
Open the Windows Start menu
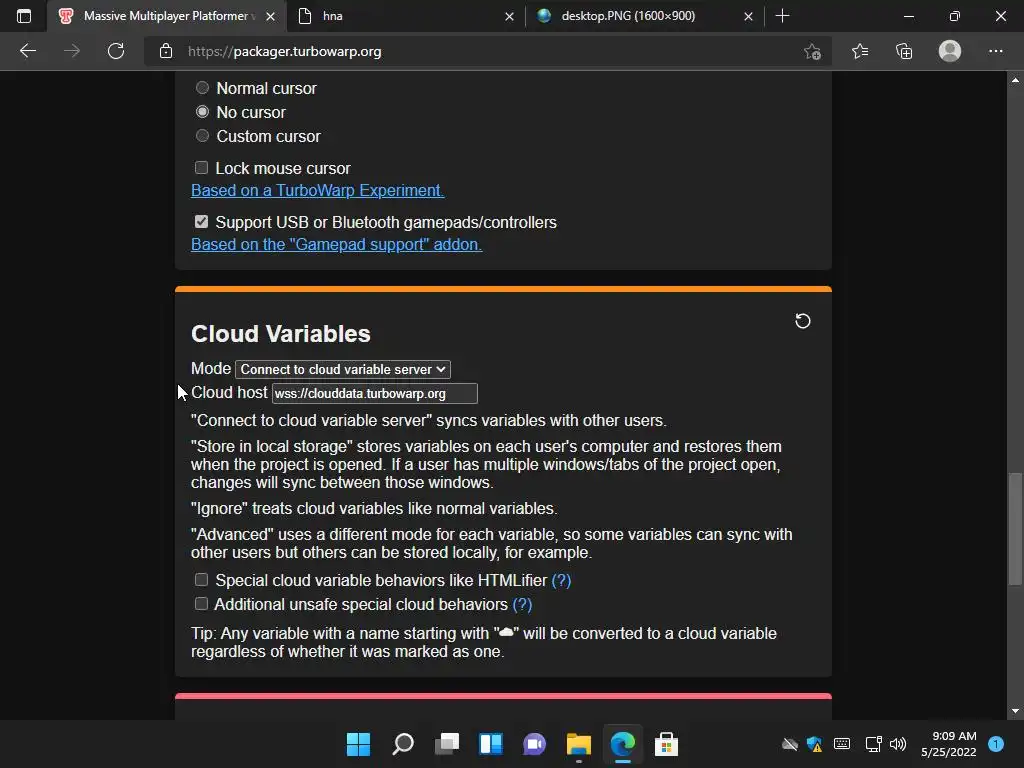pos(358,744)
